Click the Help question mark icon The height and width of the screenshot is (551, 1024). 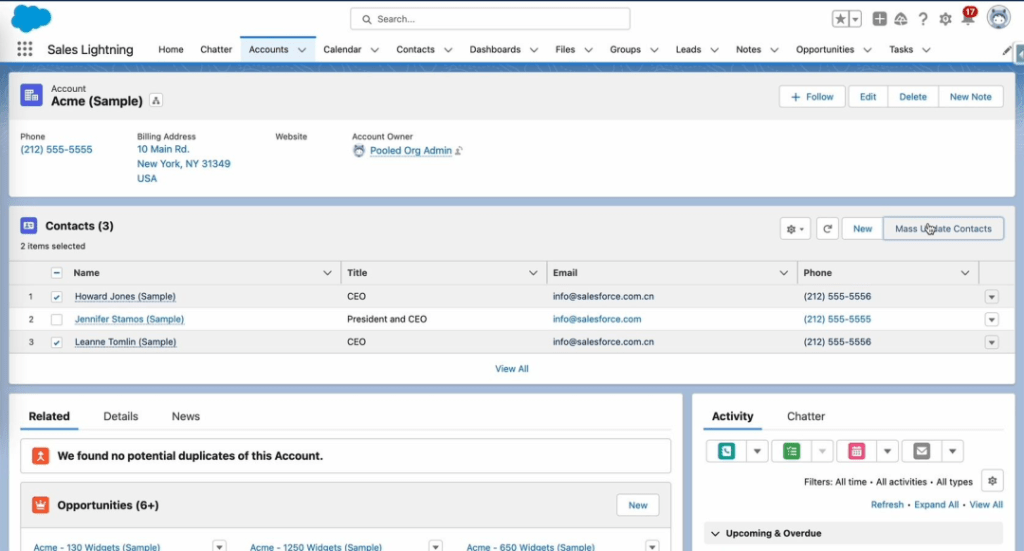click(x=923, y=19)
